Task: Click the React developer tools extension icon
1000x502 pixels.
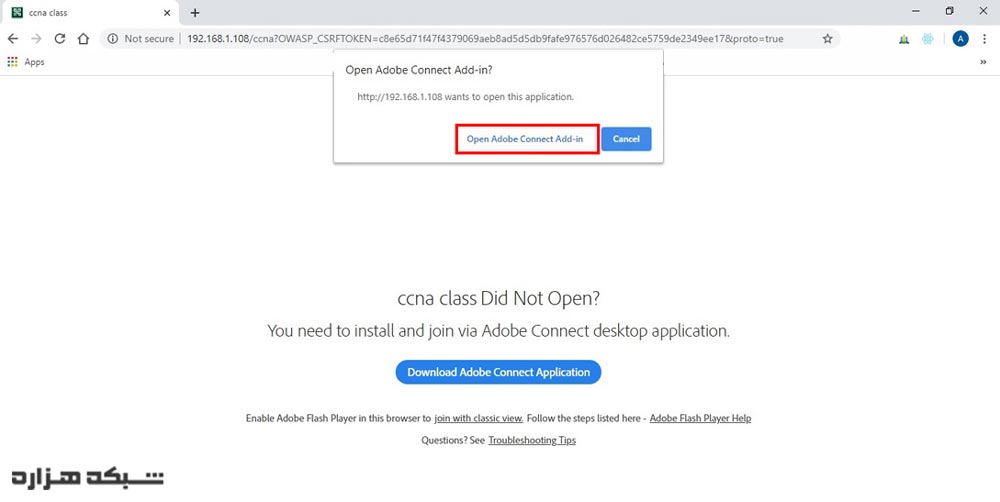Action: pos(927,39)
